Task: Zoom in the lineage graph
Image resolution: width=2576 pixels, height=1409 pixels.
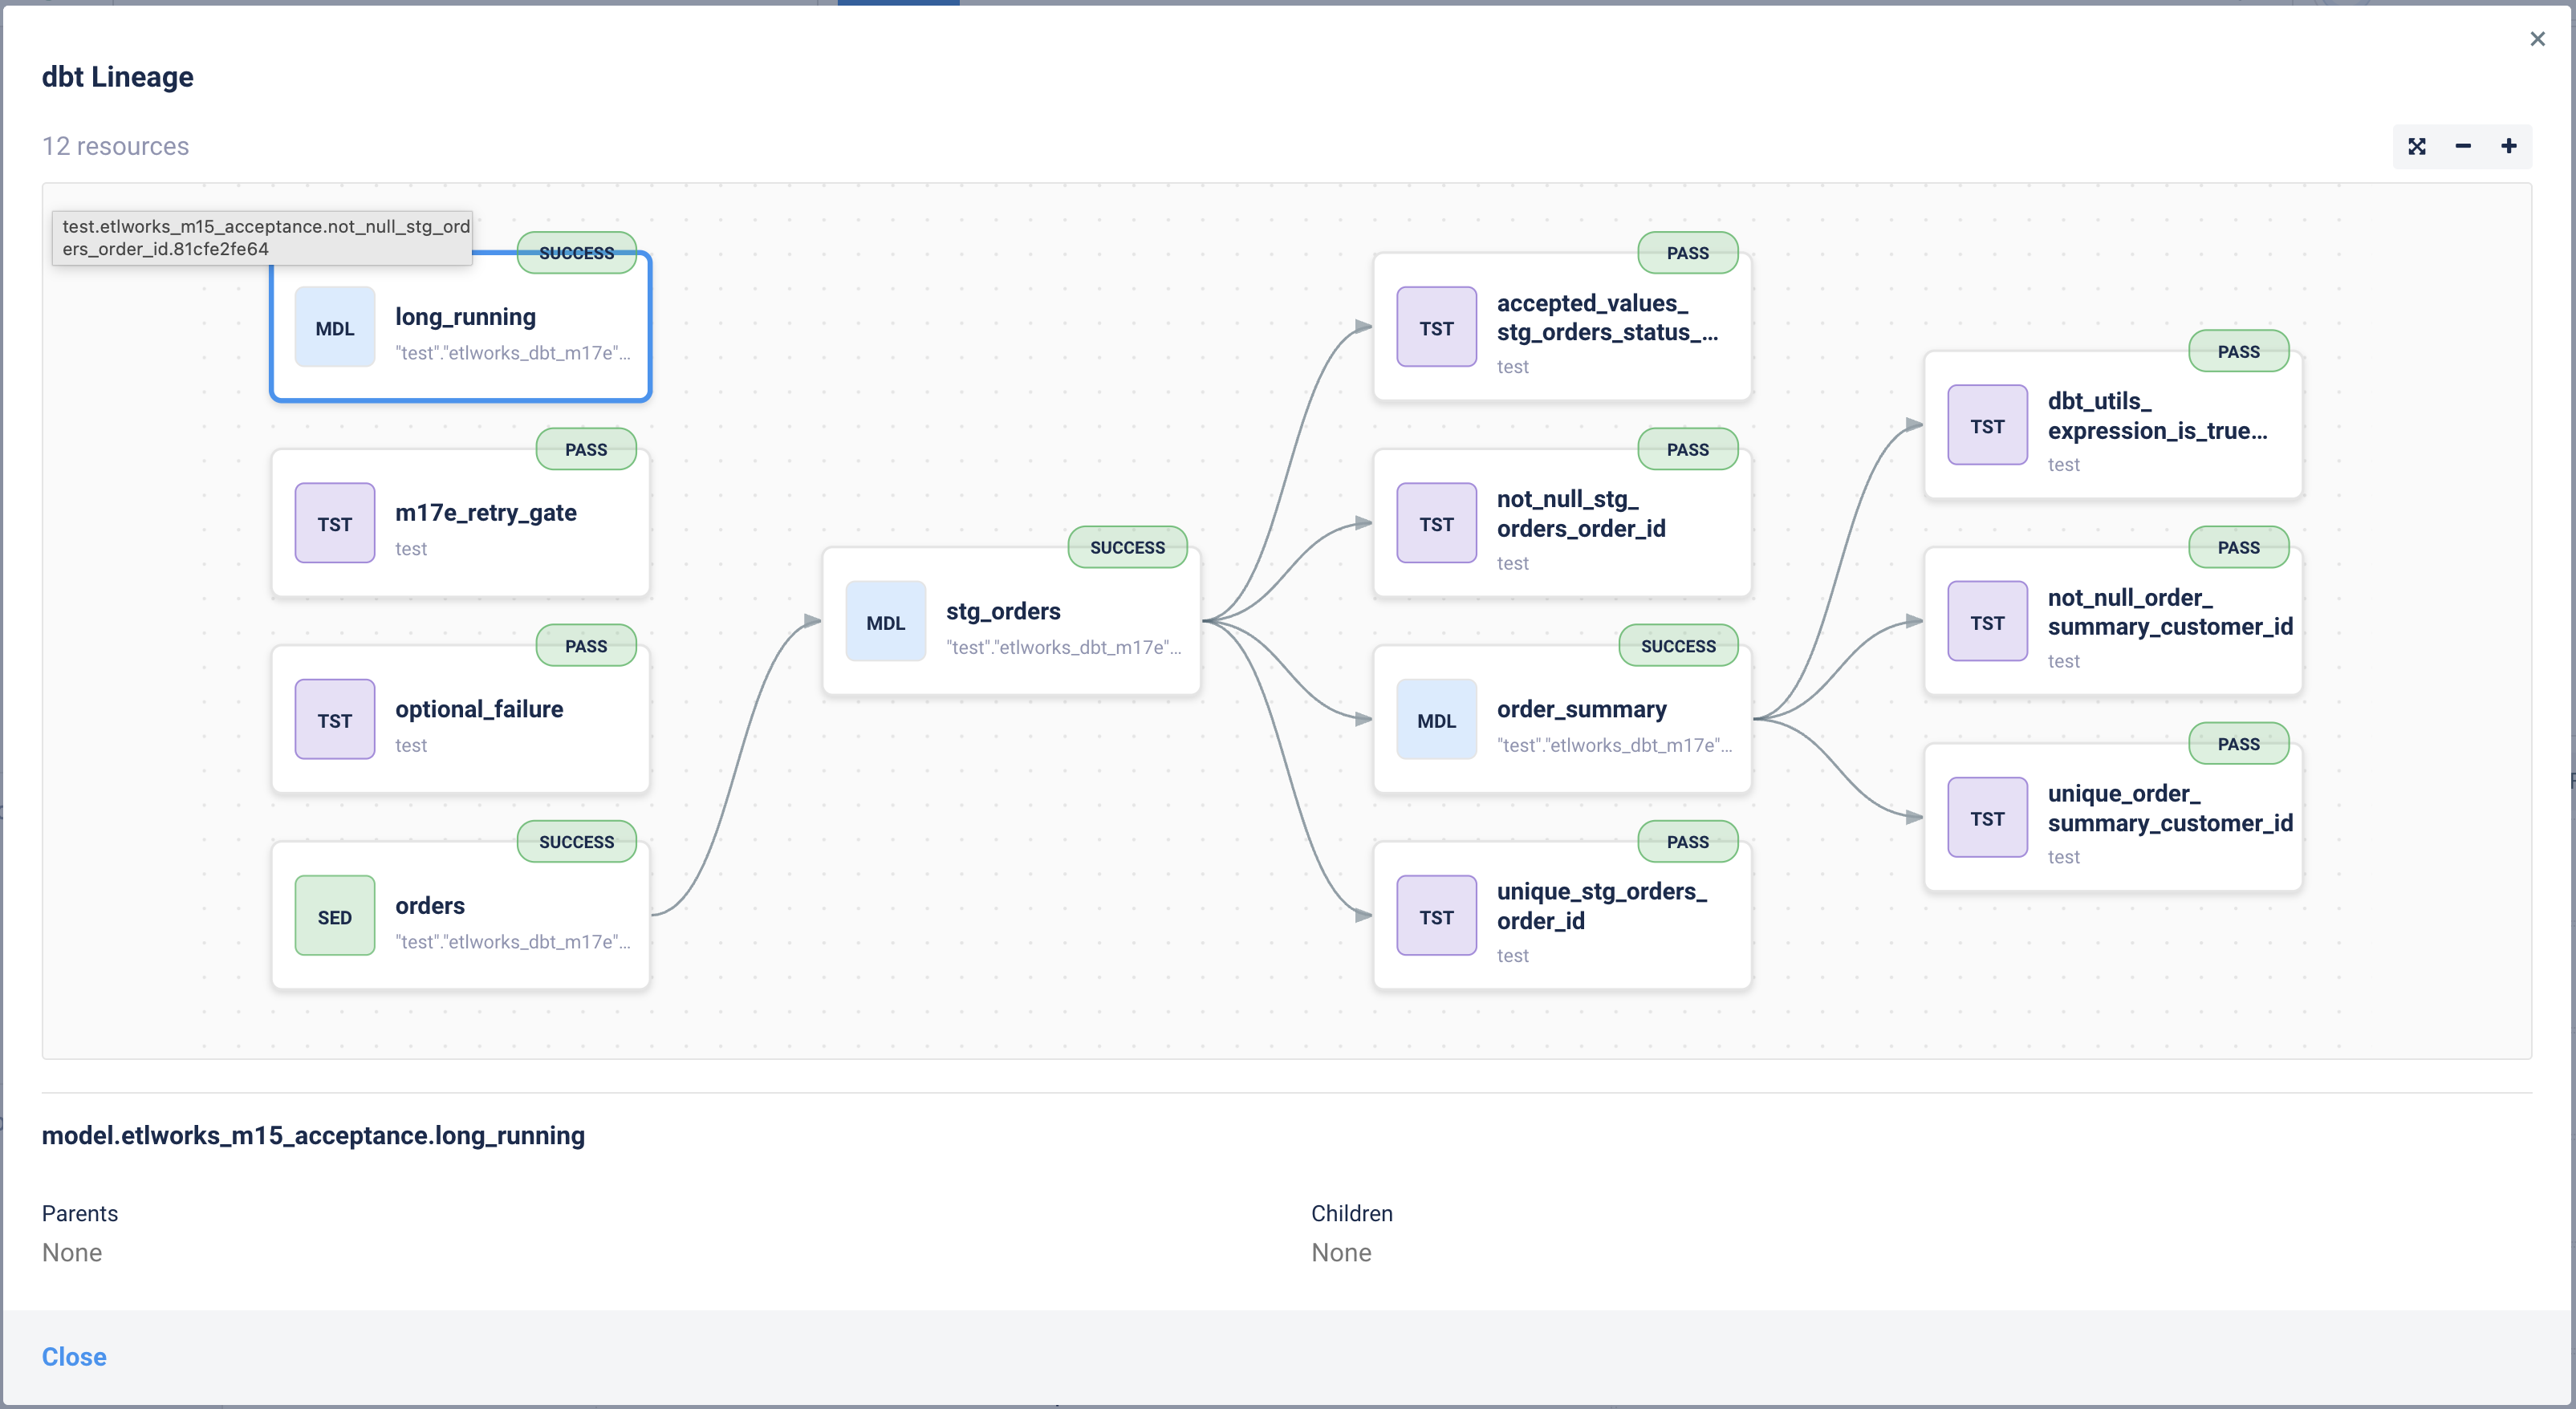Action: pyautogui.click(x=2509, y=147)
